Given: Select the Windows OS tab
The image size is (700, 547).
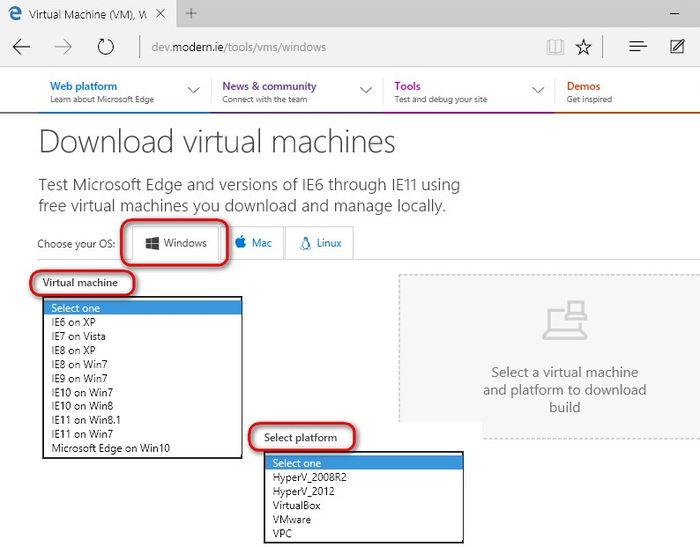Looking at the screenshot, I should click(x=176, y=243).
